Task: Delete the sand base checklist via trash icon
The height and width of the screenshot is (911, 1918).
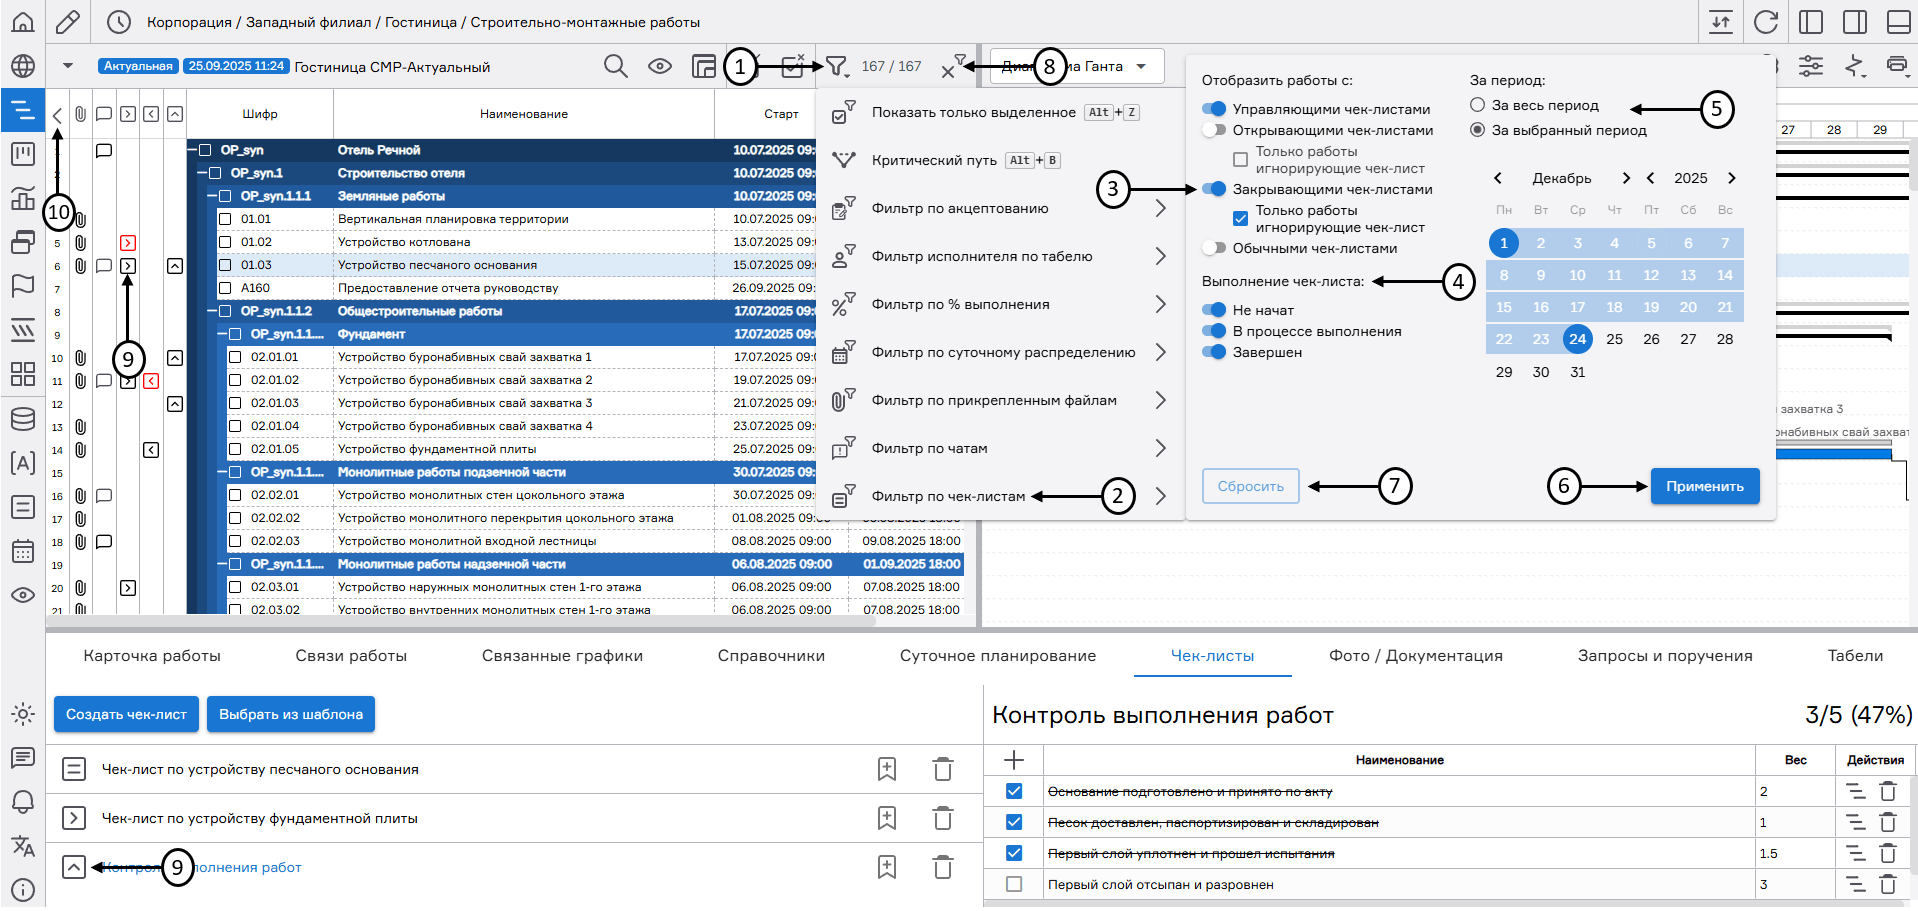Action: (942, 769)
